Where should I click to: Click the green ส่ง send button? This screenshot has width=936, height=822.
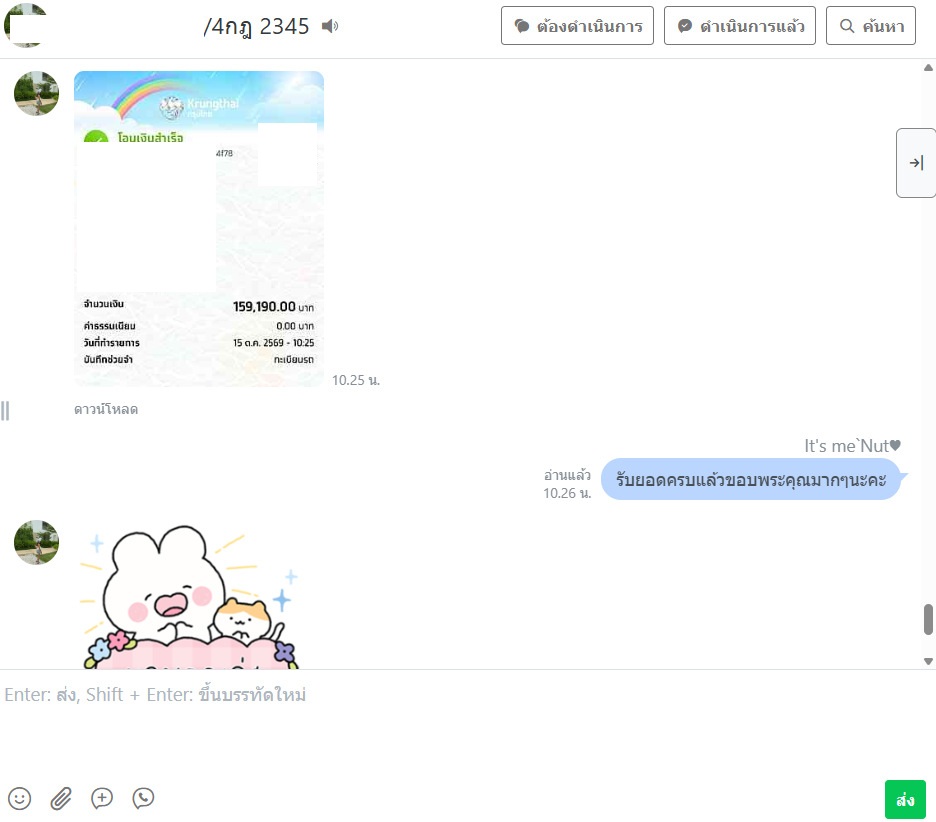905,799
